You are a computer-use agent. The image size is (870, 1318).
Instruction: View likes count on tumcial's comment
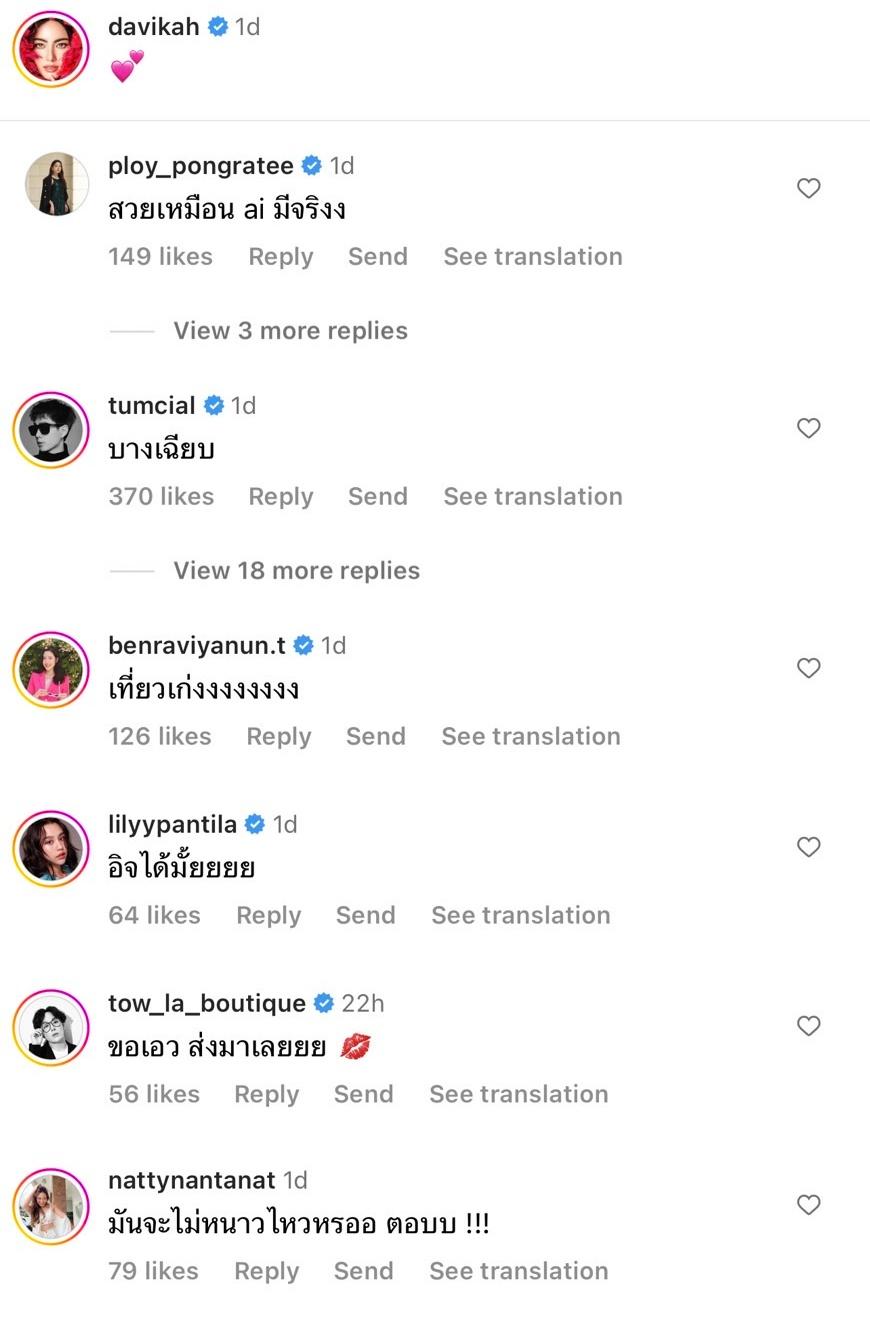pyautogui.click(x=161, y=497)
